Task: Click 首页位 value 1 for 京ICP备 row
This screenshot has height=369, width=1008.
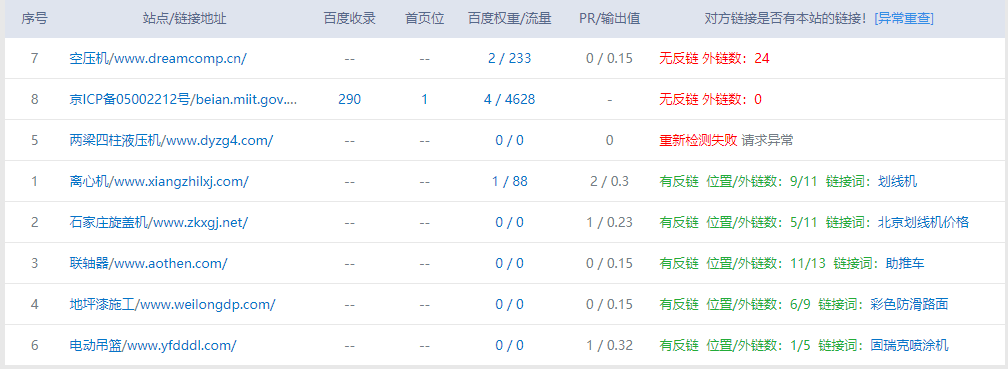Action: click(x=424, y=100)
